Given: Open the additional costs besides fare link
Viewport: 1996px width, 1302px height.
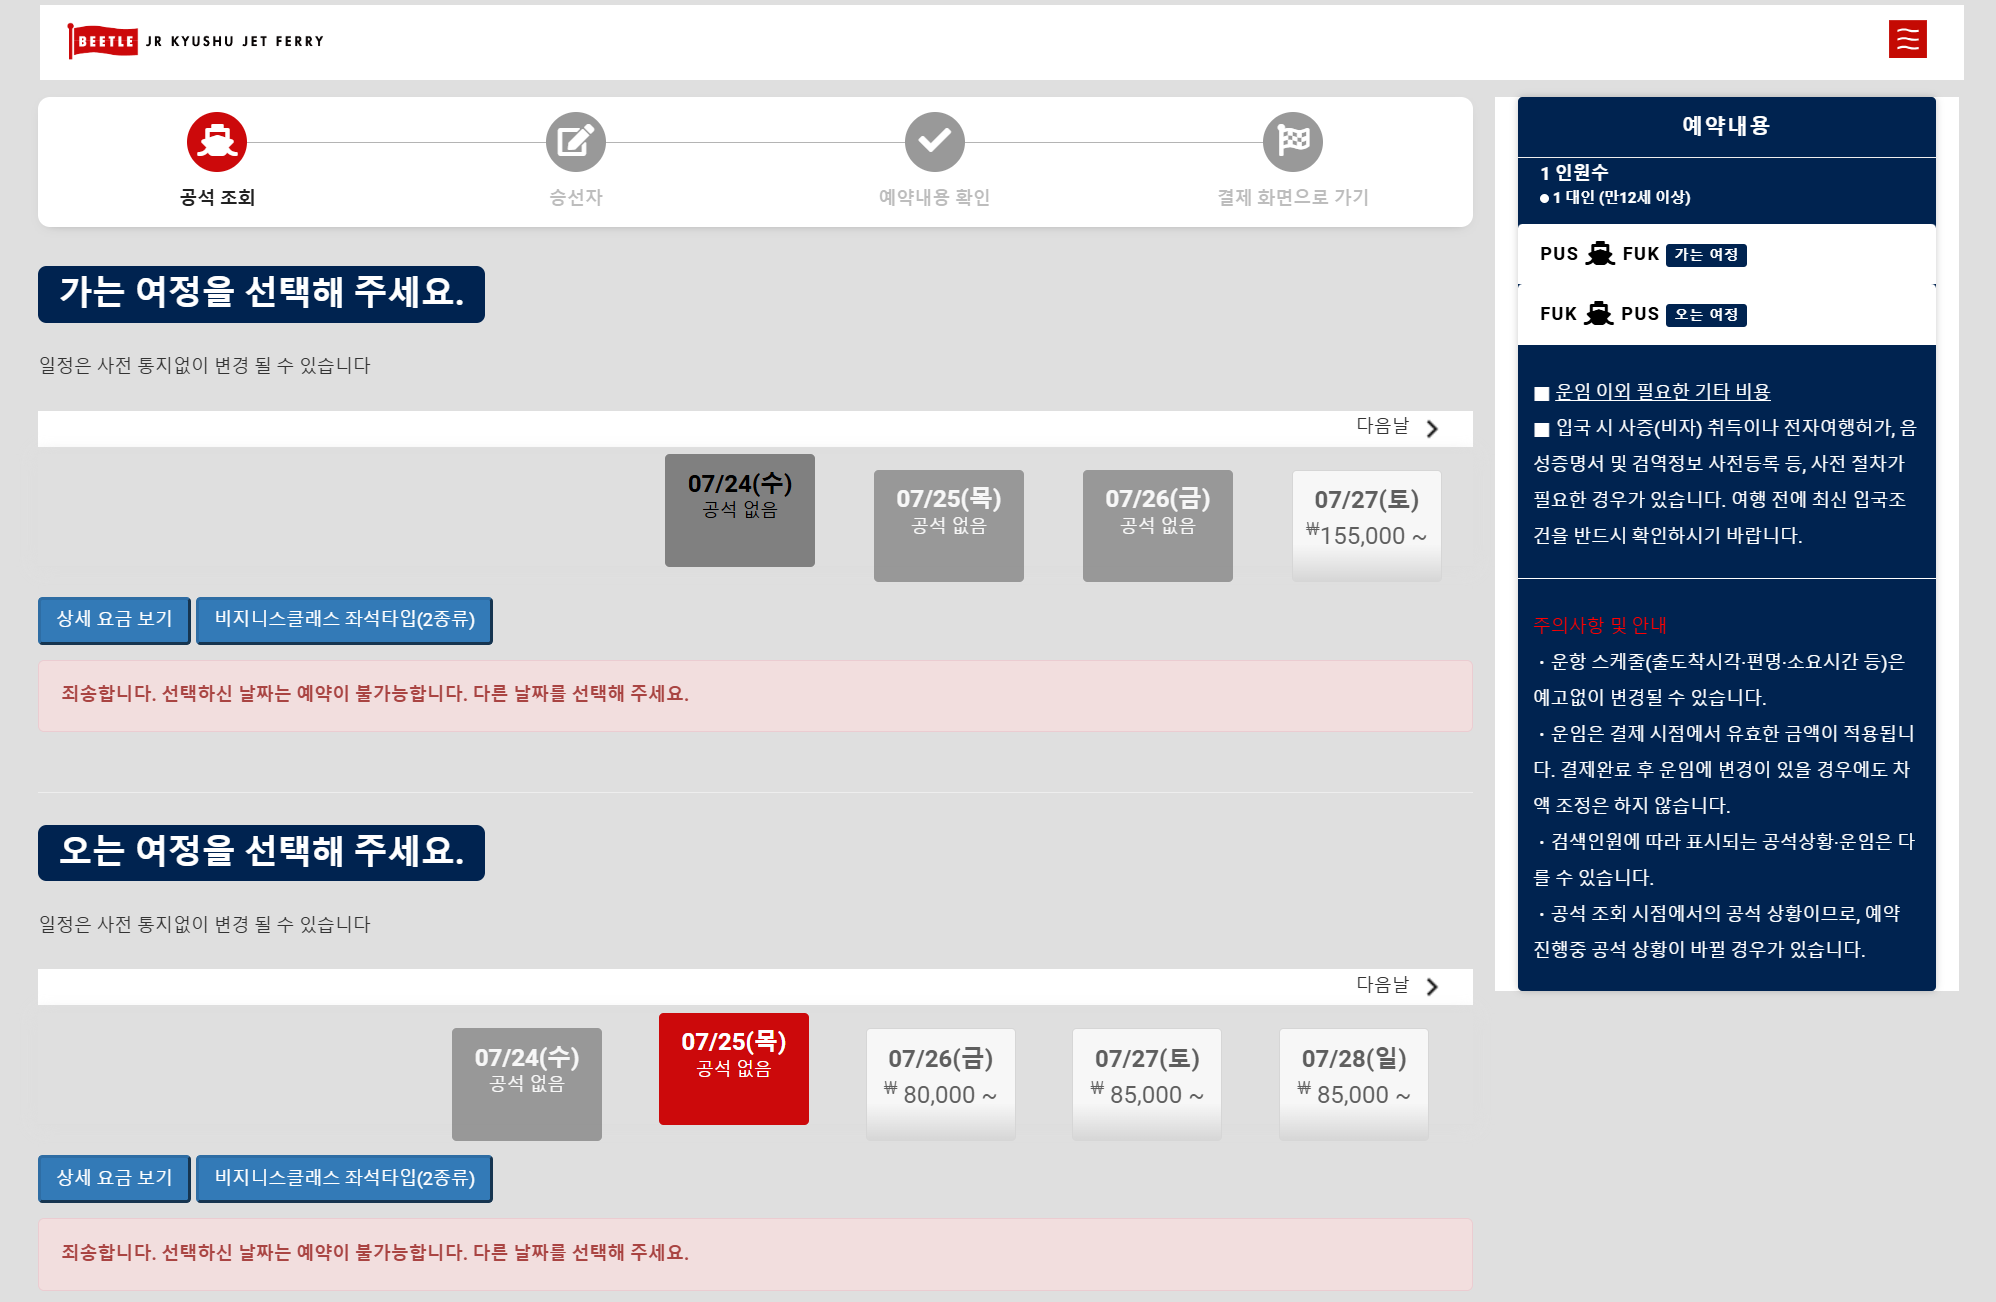Looking at the screenshot, I should [x=1662, y=392].
